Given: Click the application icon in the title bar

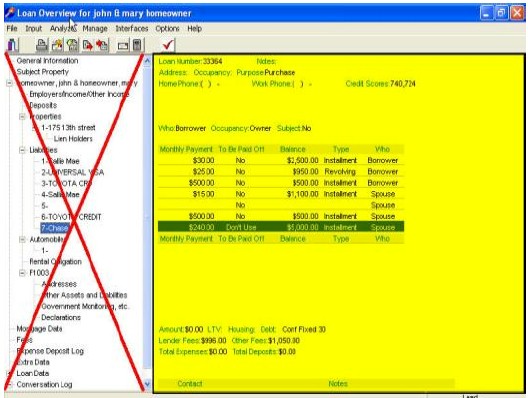Looking at the screenshot, I should tap(10, 13).
